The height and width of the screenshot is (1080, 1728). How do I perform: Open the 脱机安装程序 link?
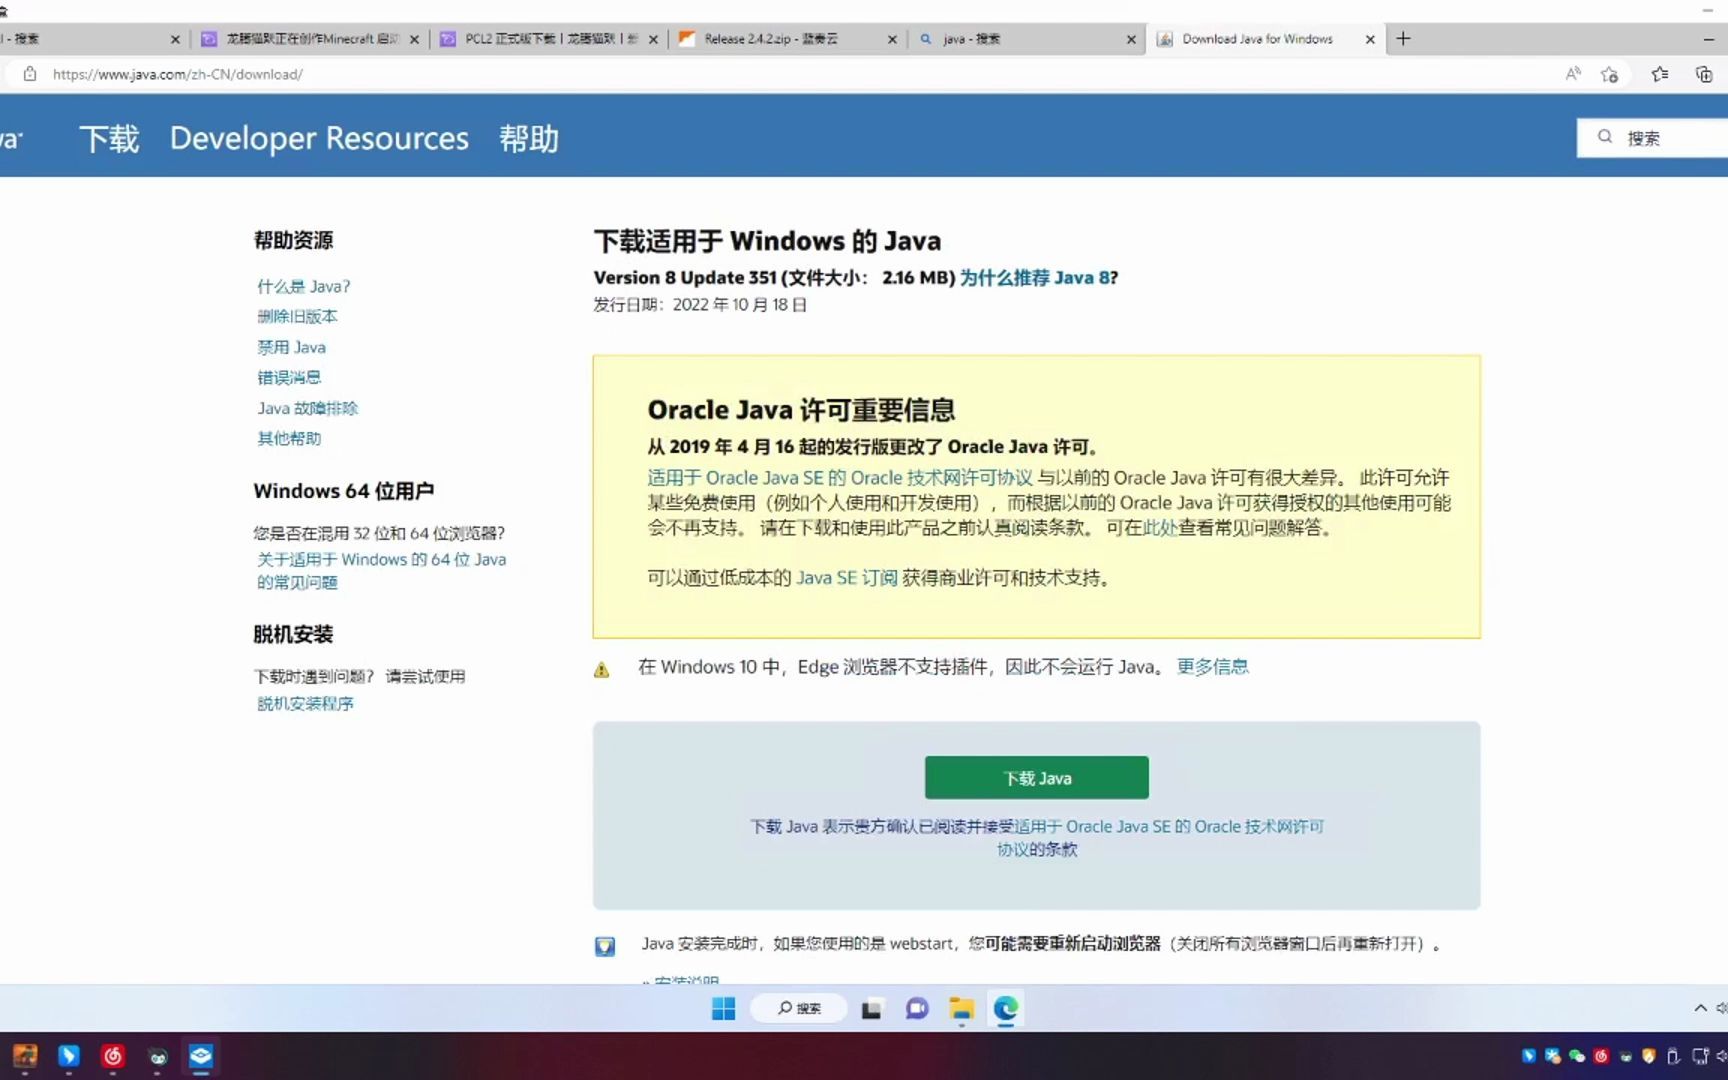[305, 703]
